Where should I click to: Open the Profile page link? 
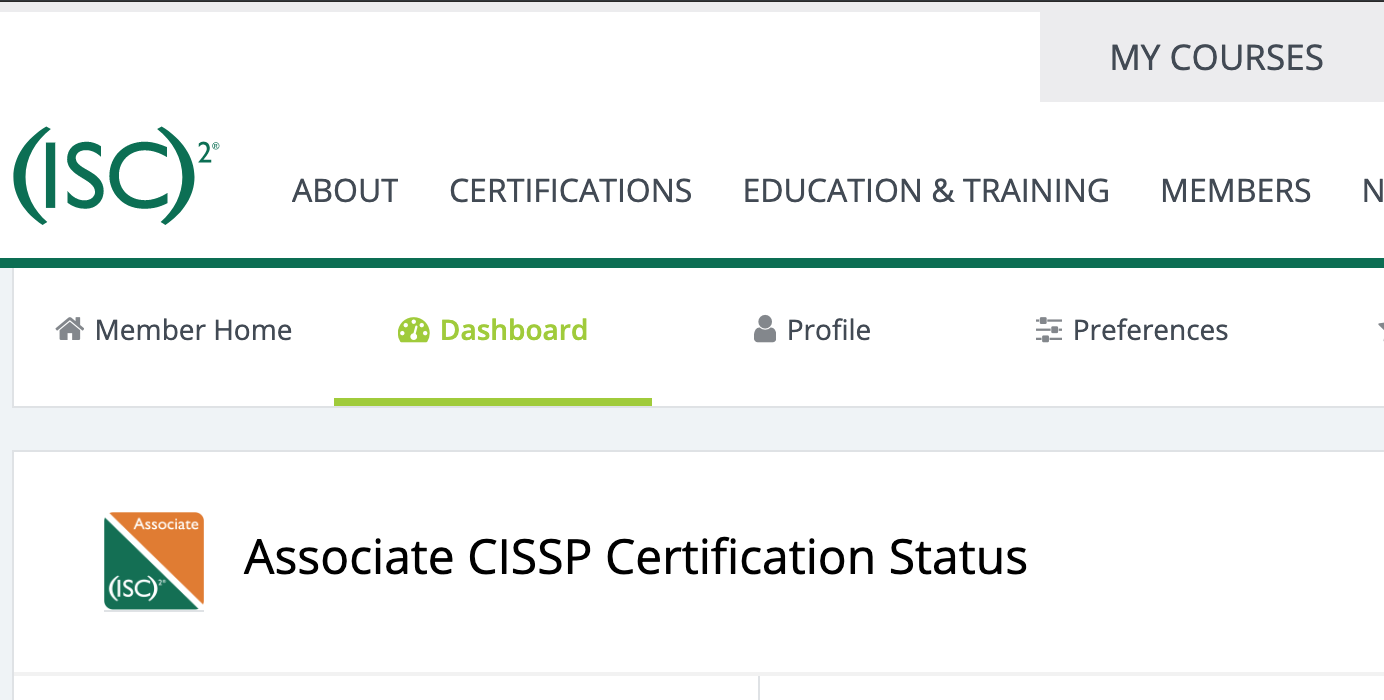click(828, 329)
